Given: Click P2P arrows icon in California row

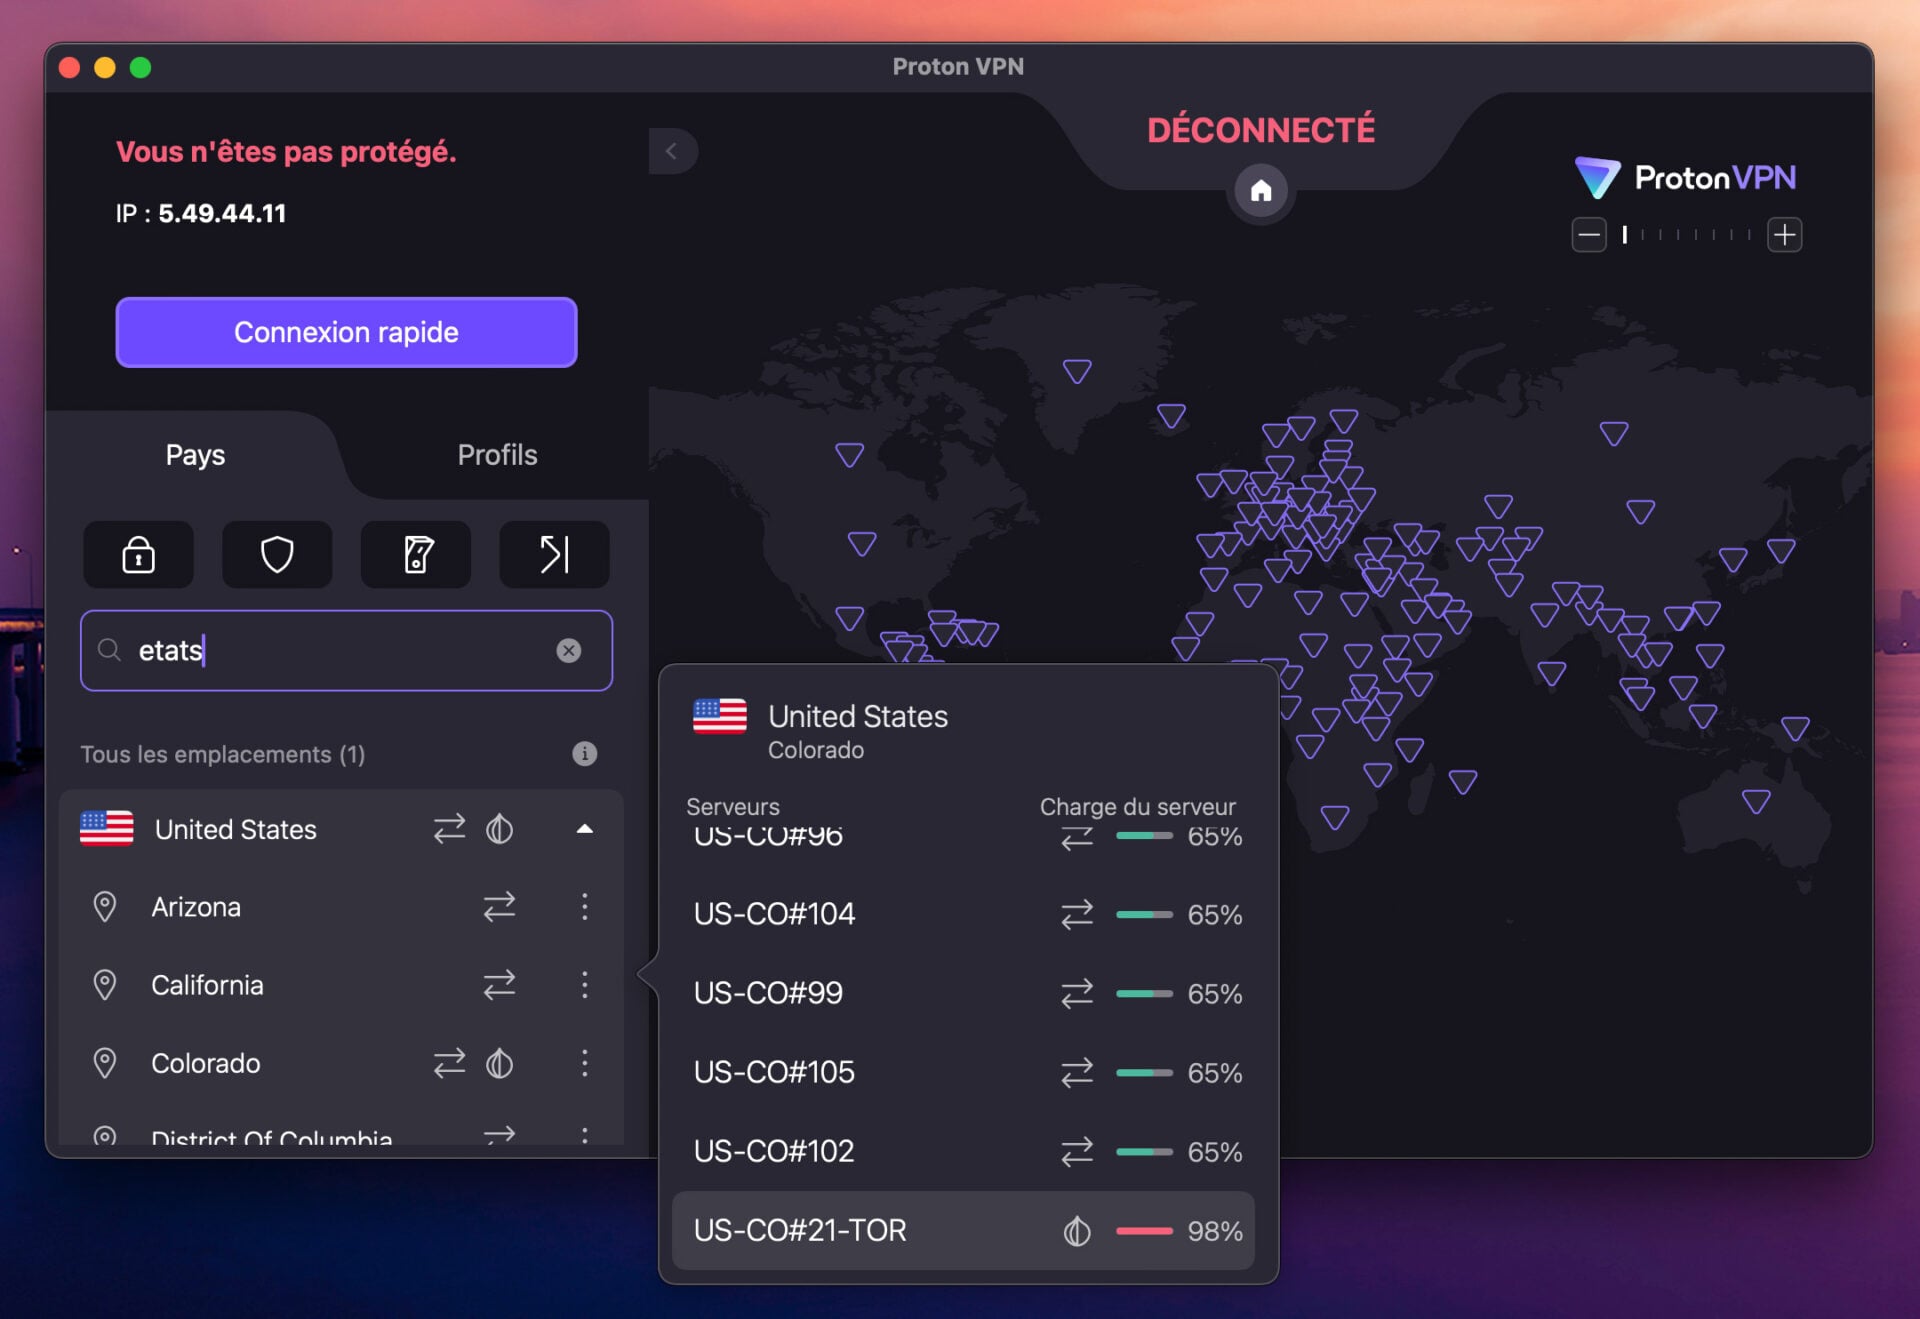Looking at the screenshot, I should 499,985.
